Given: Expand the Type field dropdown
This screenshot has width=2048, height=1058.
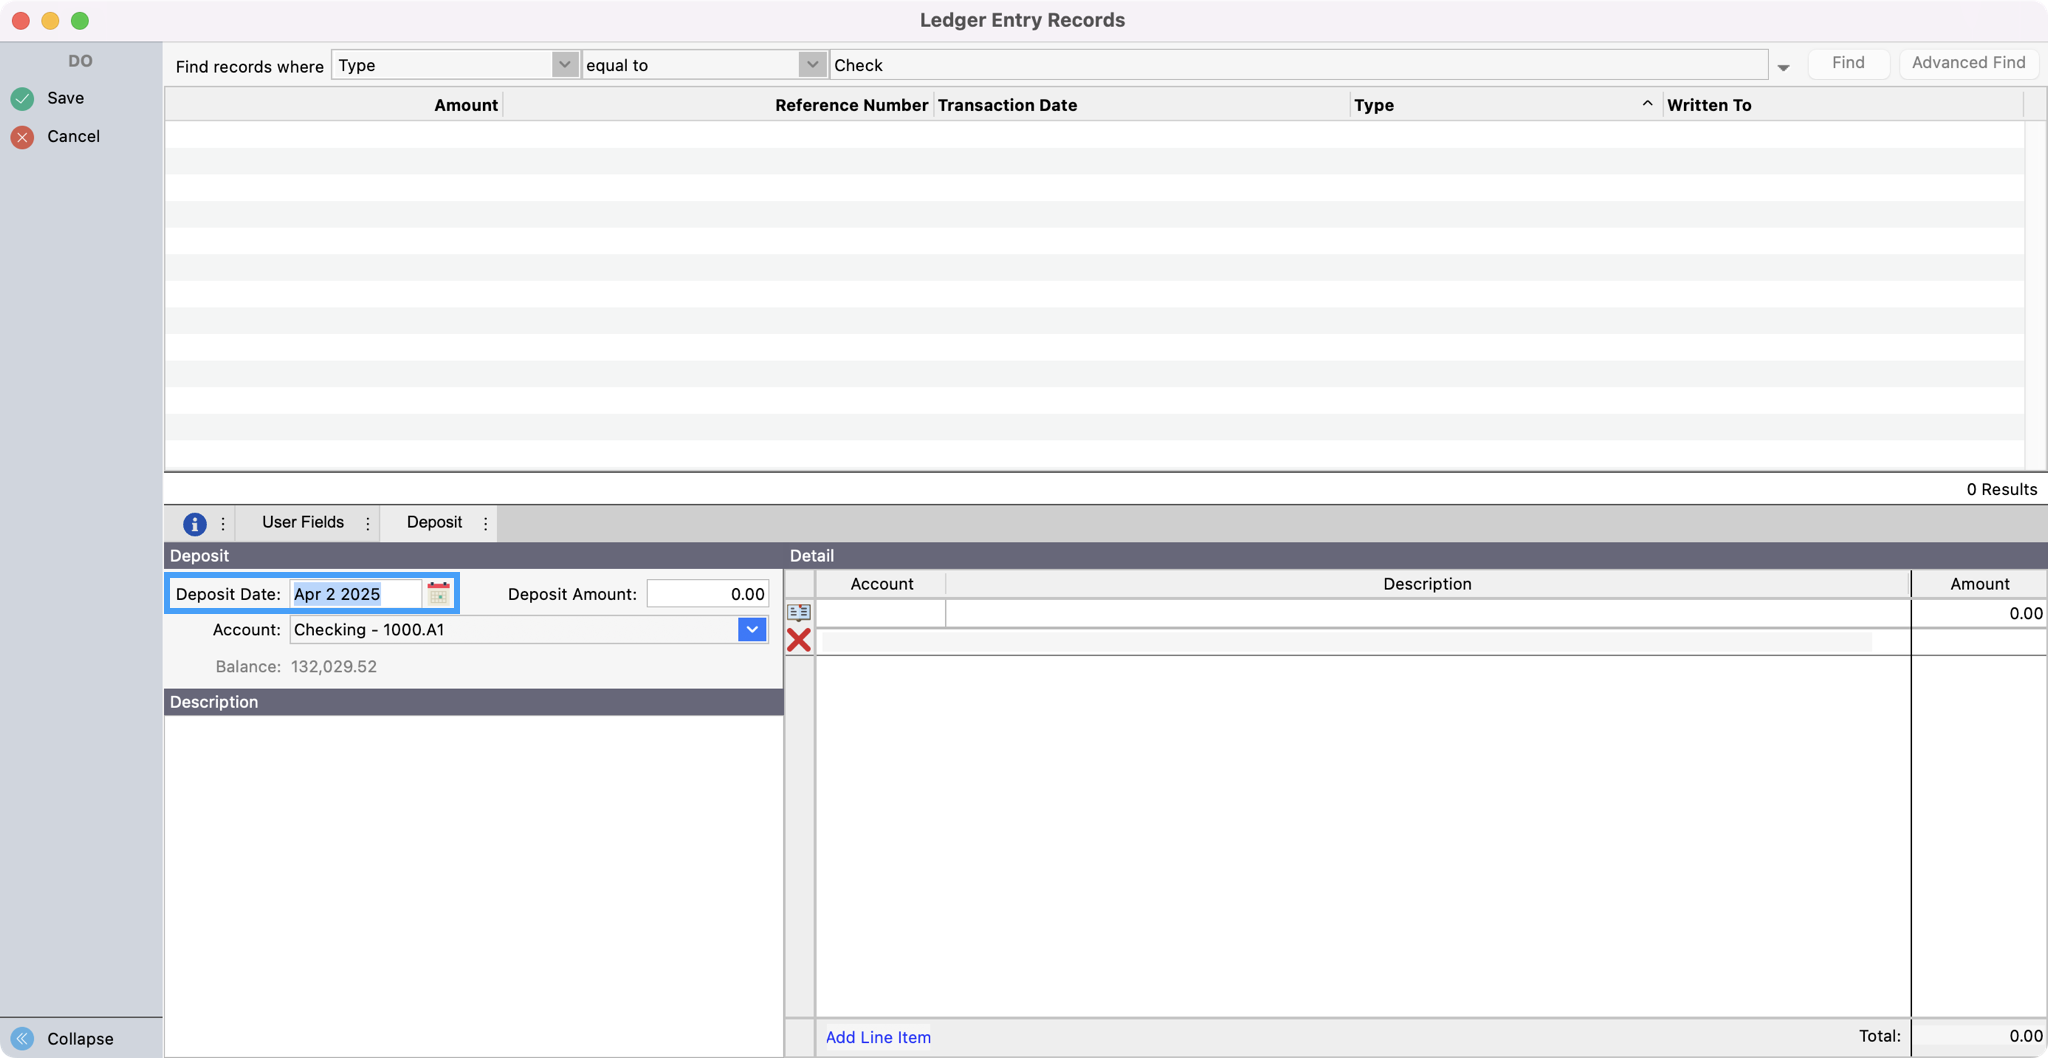Looking at the screenshot, I should 565,65.
